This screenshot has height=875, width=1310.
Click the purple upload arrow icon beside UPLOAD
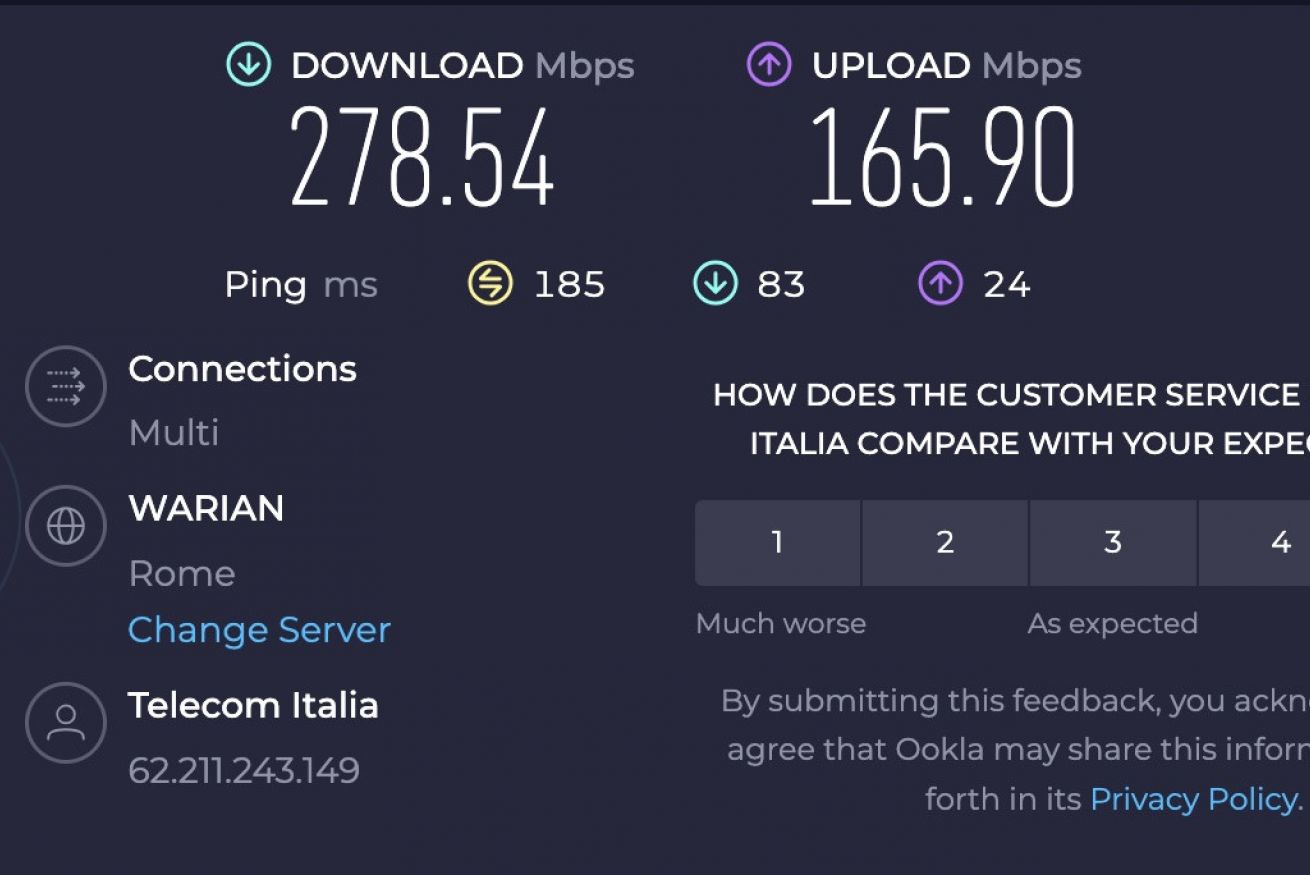click(x=769, y=65)
